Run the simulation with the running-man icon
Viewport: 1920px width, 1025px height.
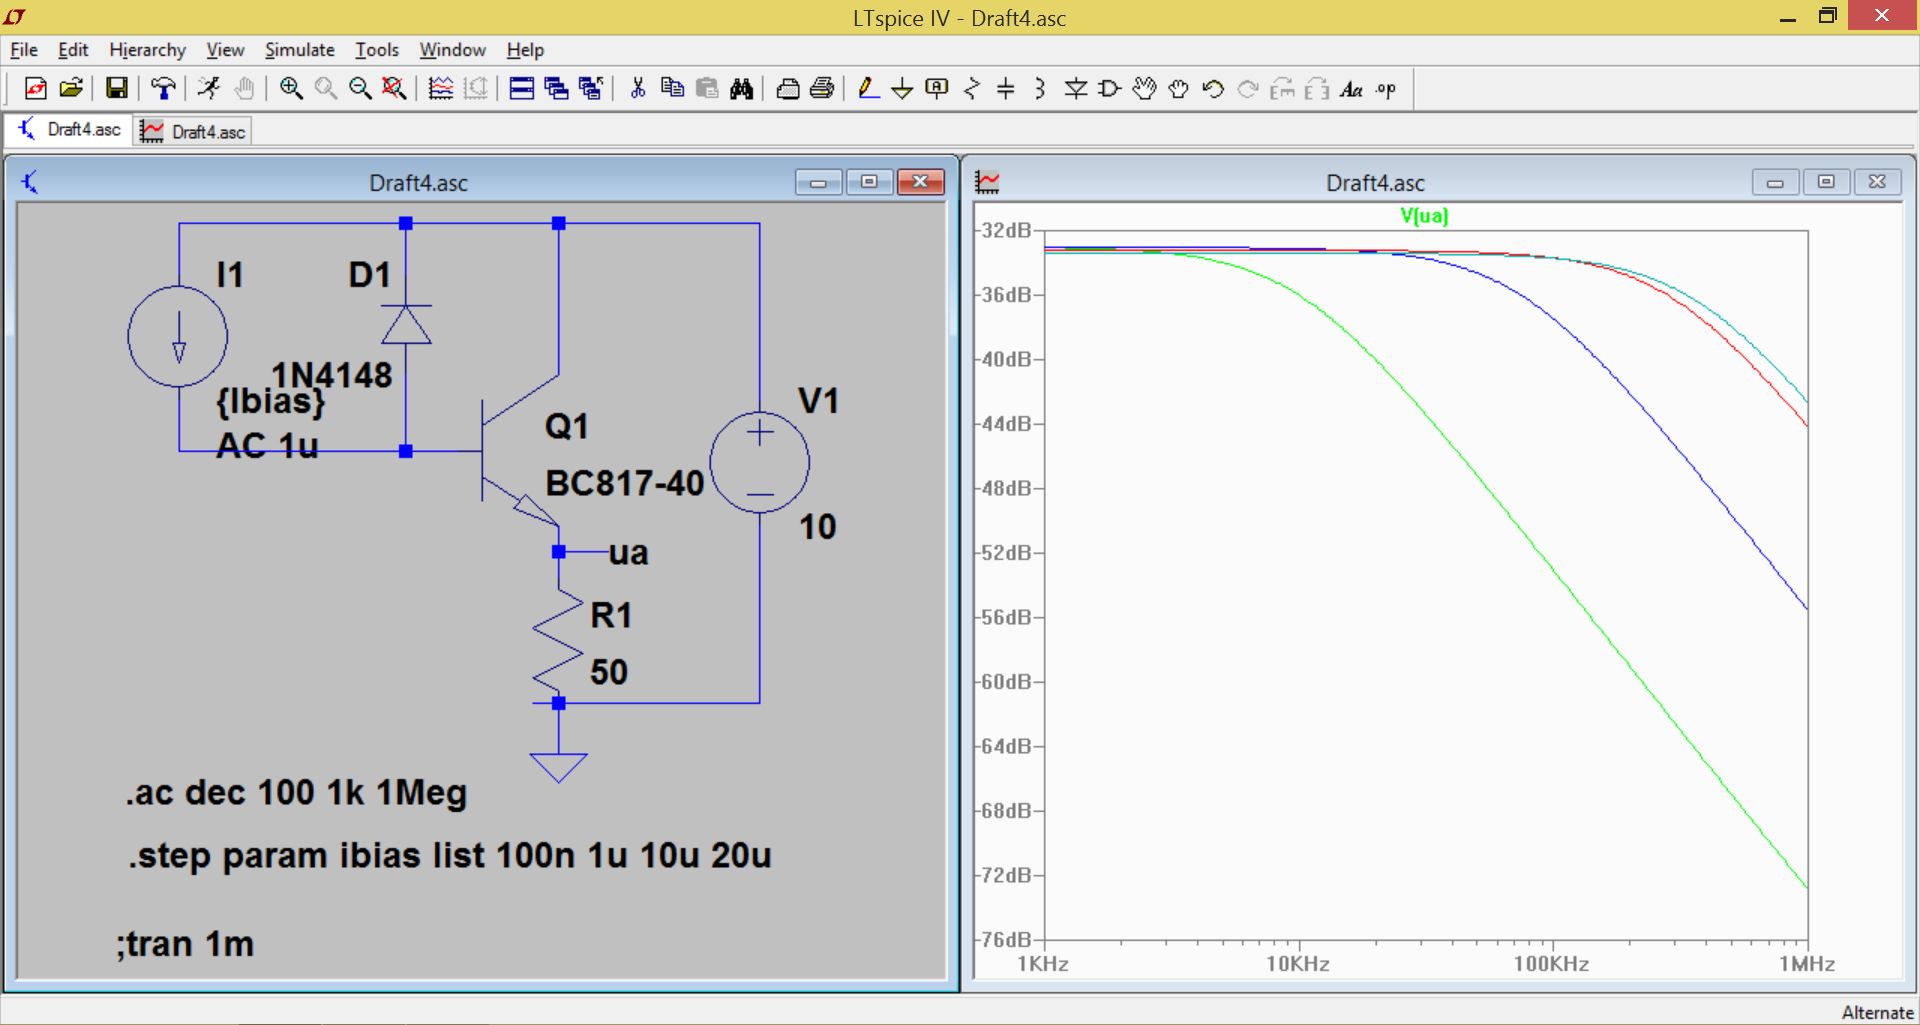click(x=209, y=89)
